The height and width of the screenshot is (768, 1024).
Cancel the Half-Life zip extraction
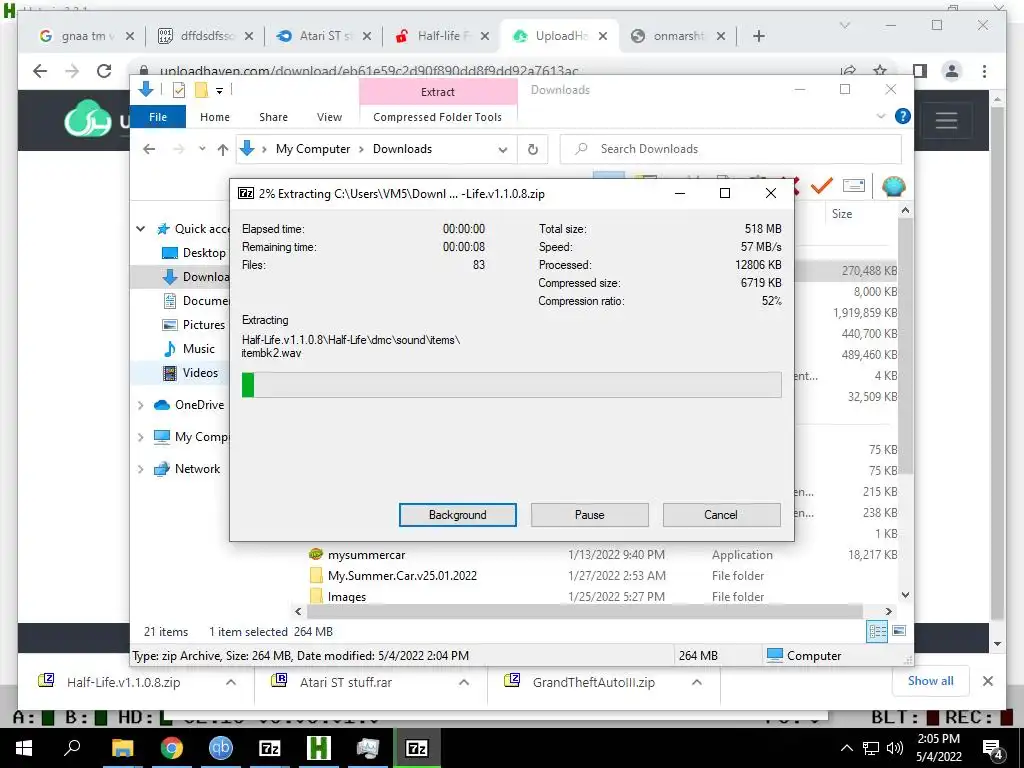(721, 515)
